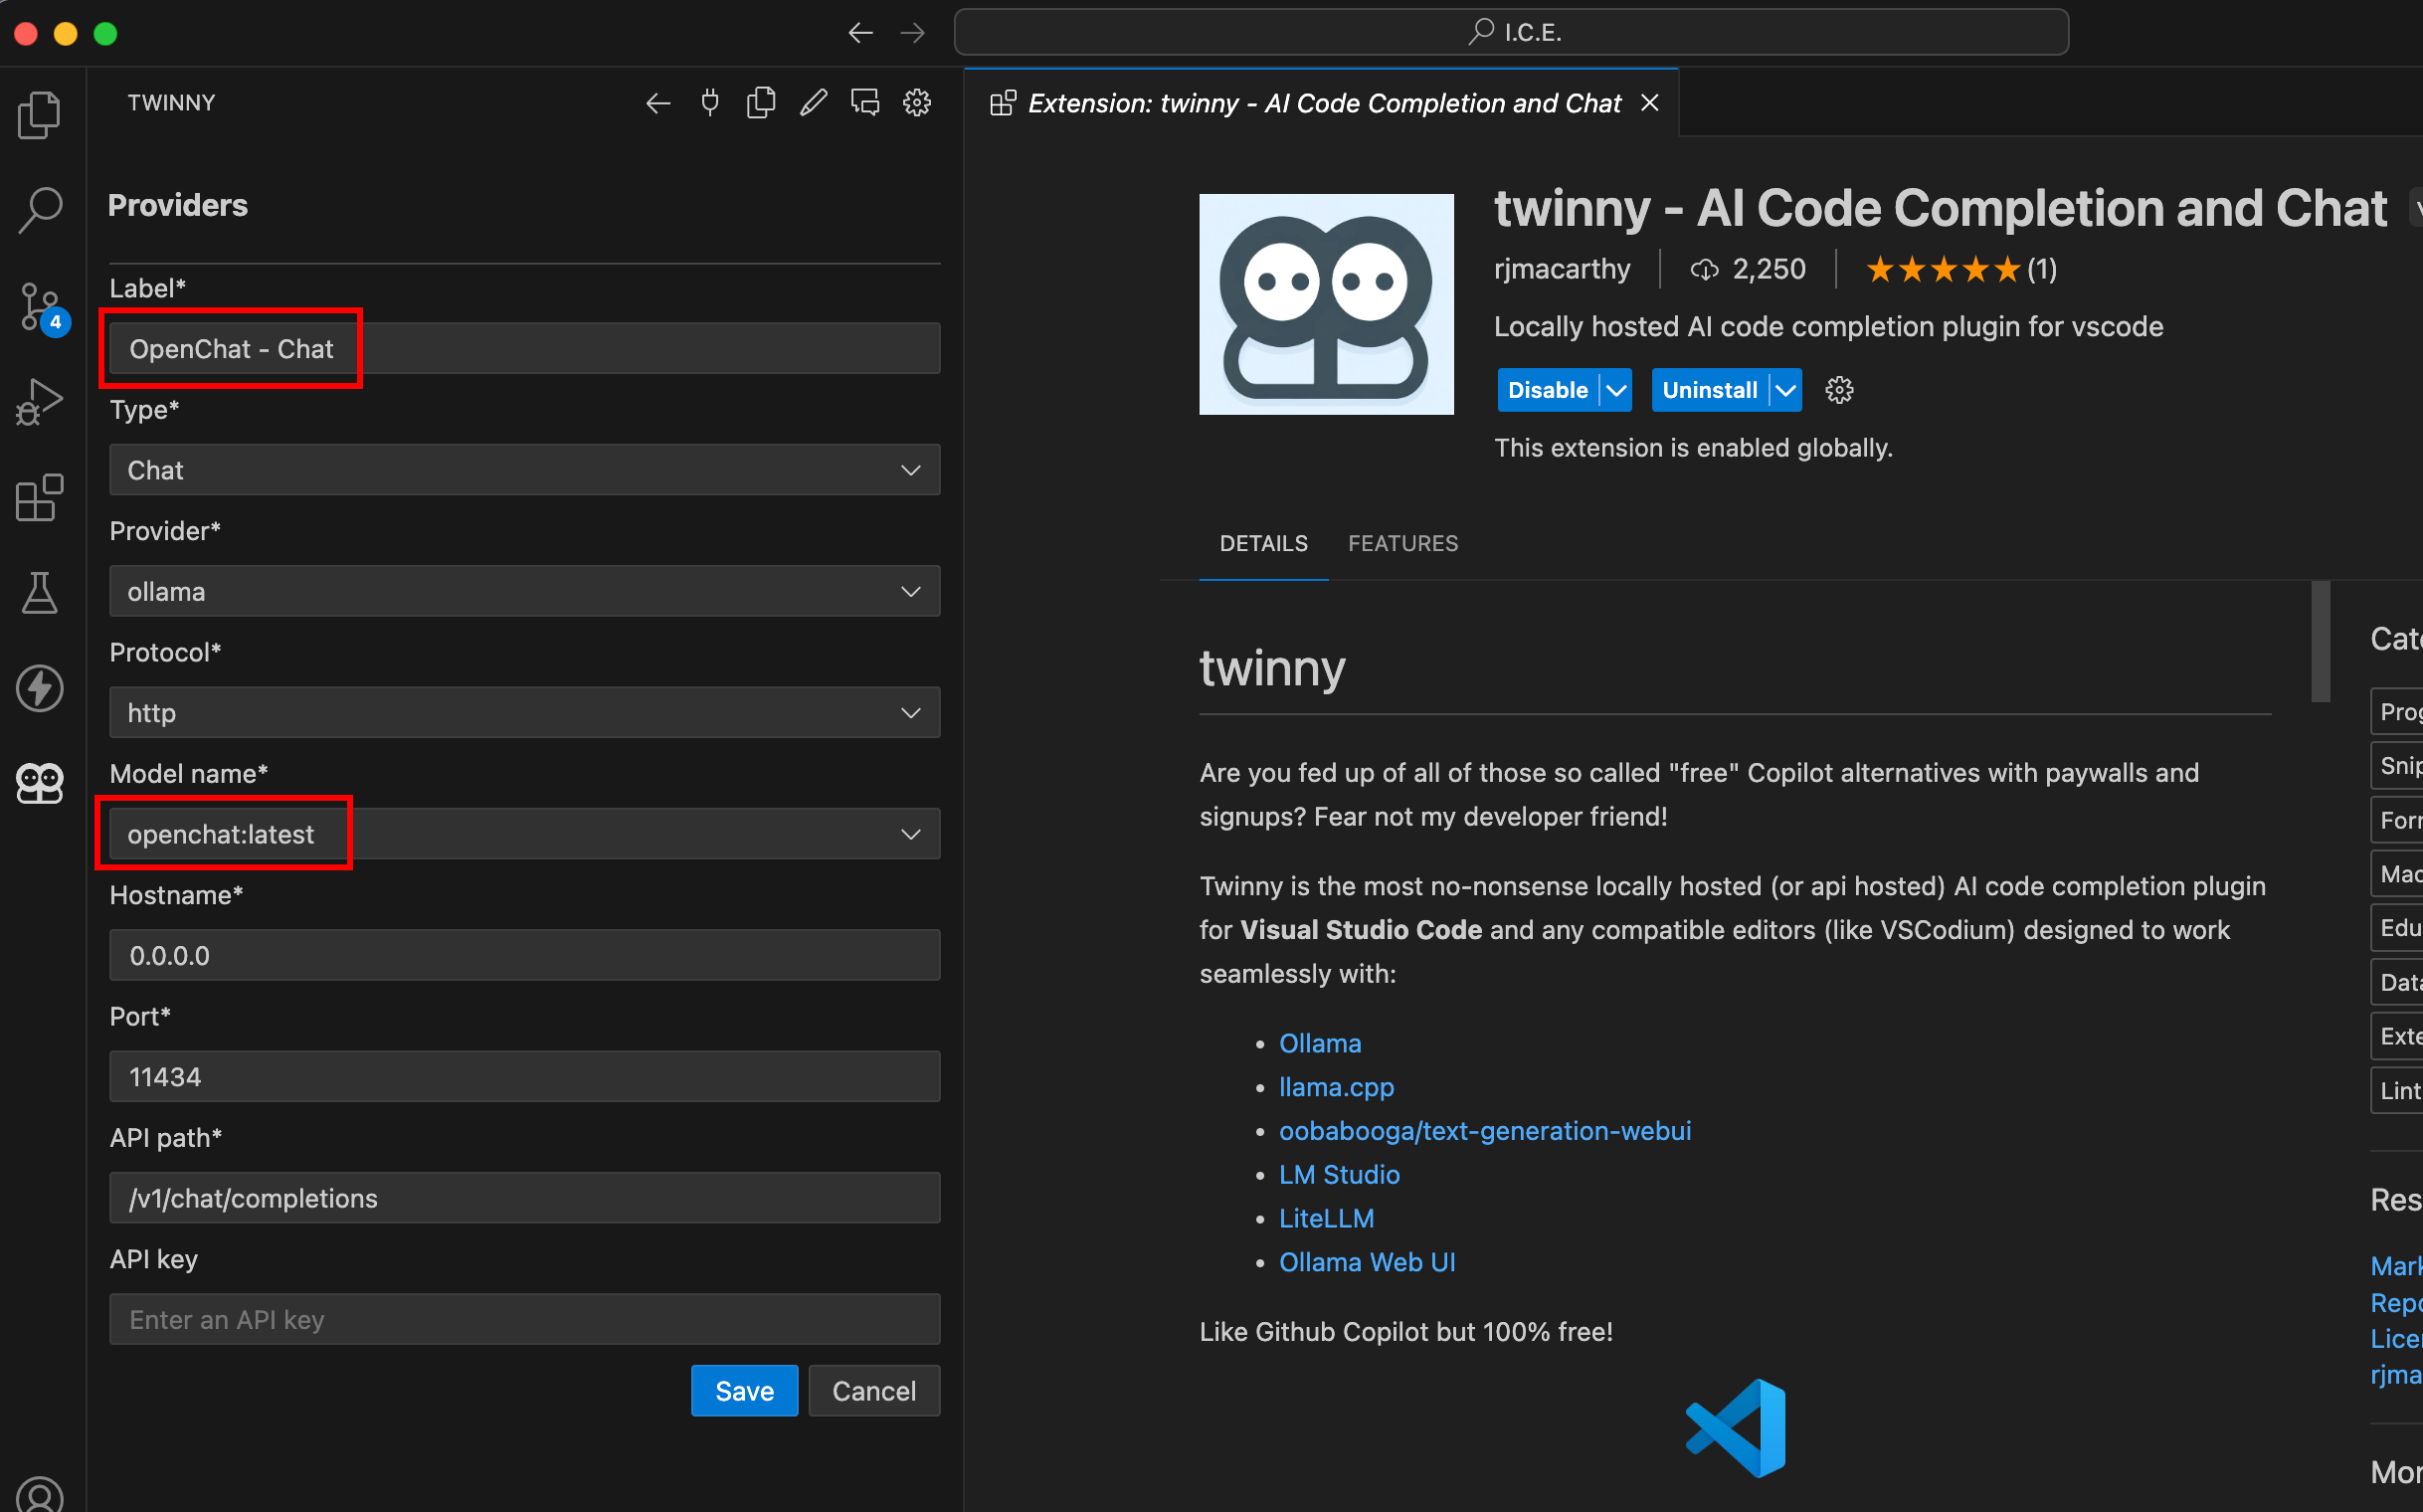Click twinny back arrow in panel toolbar
This screenshot has width=2423, height=1512.
(657, 103)
